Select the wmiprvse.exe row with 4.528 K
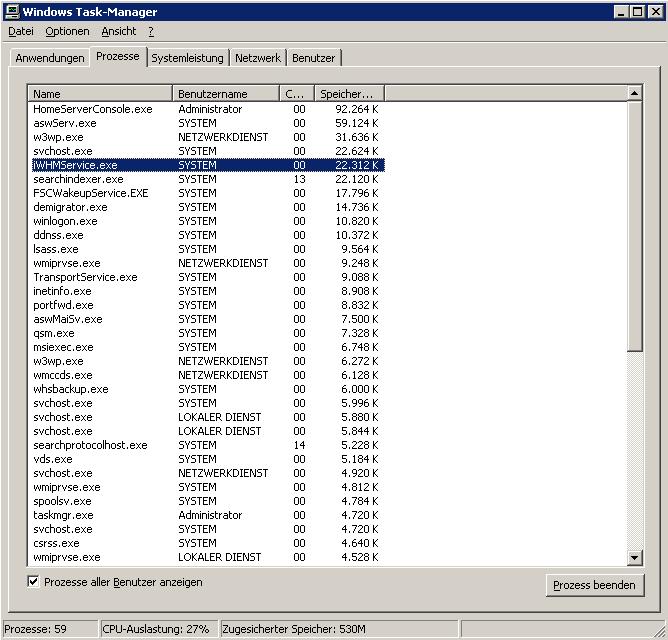 (208, 557)
